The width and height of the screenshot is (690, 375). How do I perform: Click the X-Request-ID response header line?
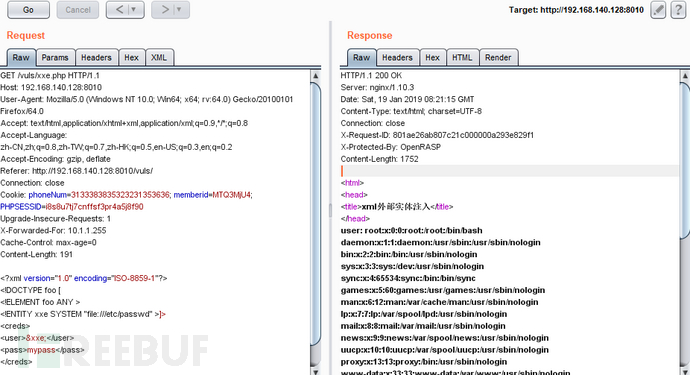437,135
